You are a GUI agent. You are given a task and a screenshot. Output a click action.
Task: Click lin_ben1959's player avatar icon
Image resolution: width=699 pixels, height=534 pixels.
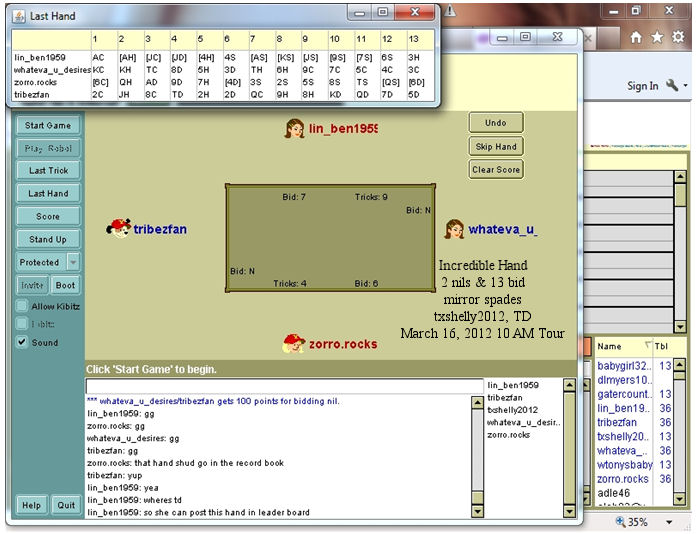(294, 129)
